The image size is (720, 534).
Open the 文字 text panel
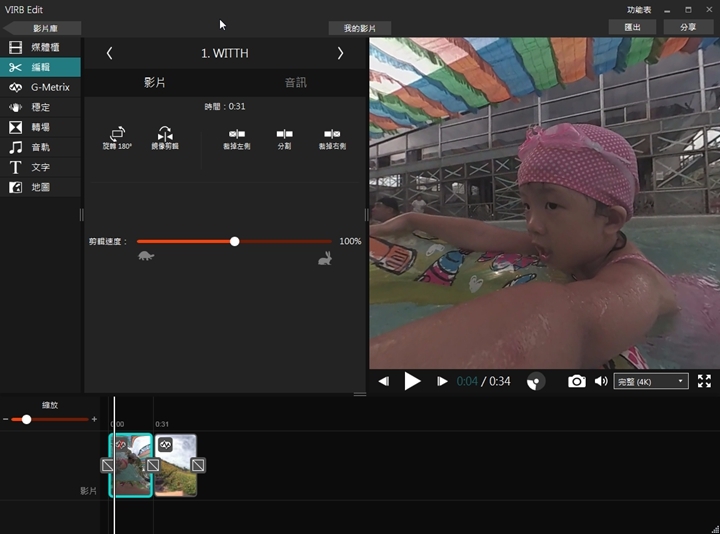[x=40, y=167]
